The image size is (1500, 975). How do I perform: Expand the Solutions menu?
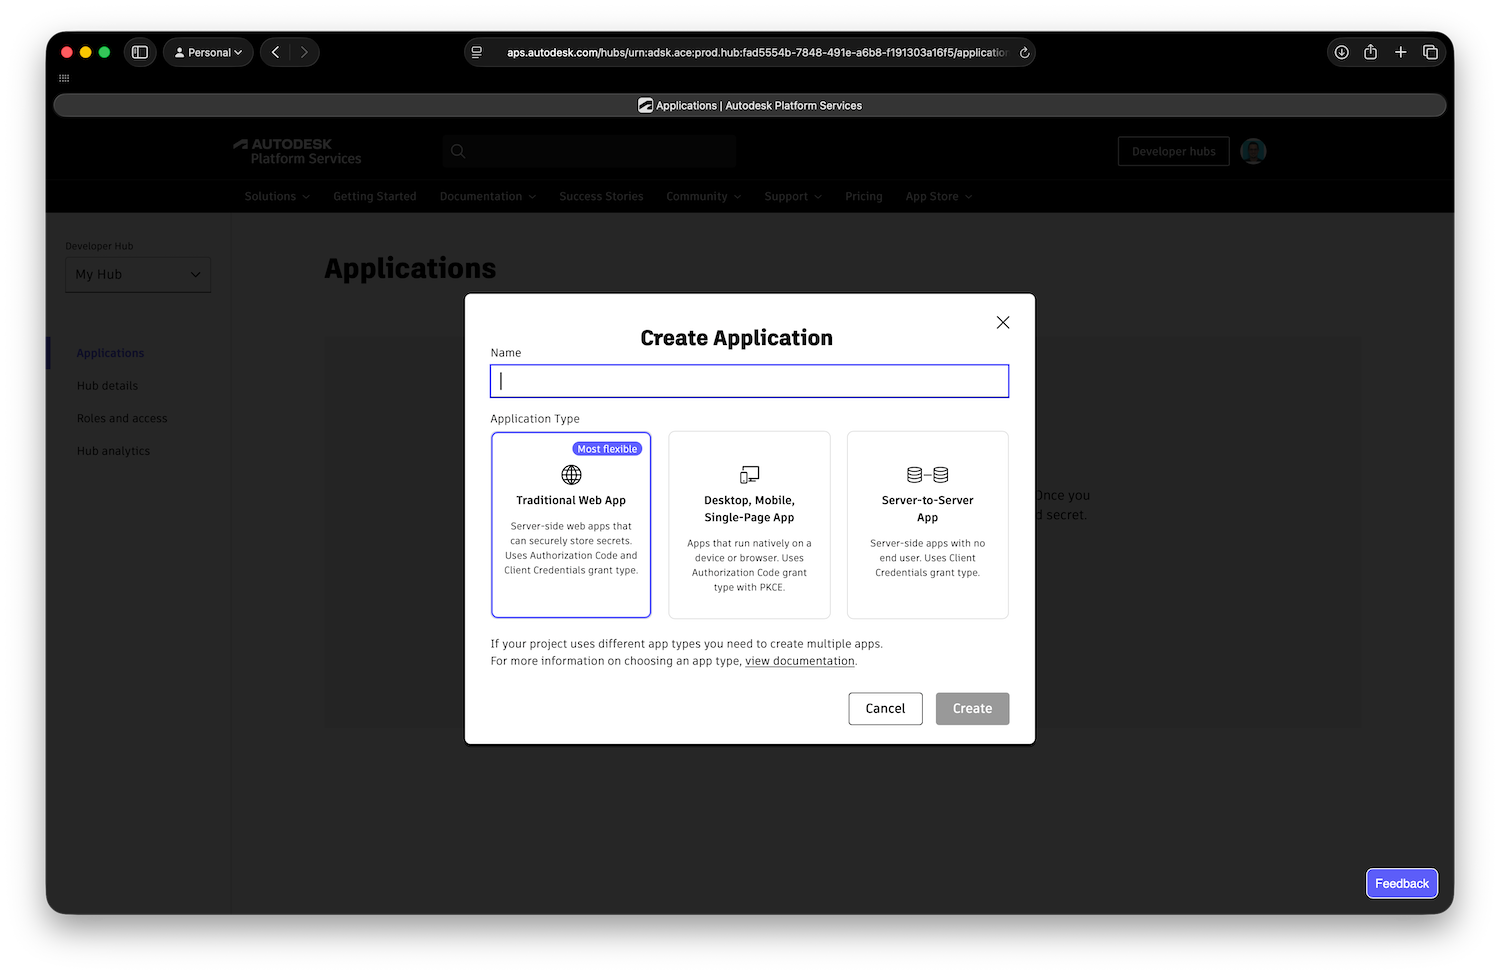pyautogui.click(x=277, y=197)
